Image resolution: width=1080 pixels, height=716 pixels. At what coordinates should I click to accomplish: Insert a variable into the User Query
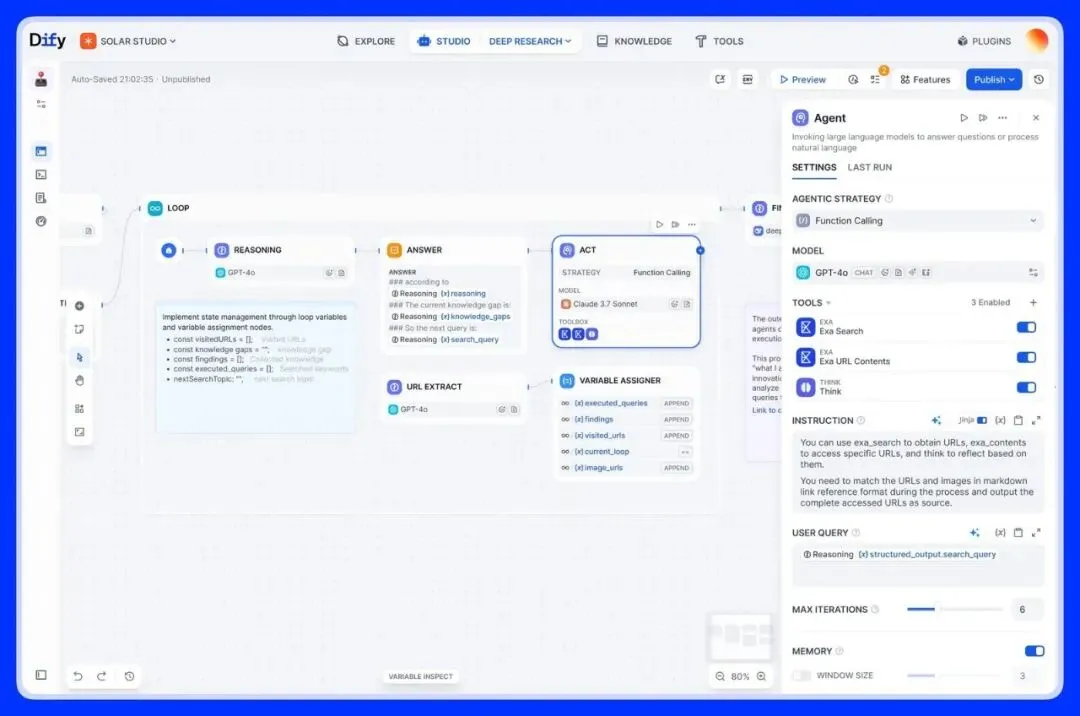(x=1000, y=532)
